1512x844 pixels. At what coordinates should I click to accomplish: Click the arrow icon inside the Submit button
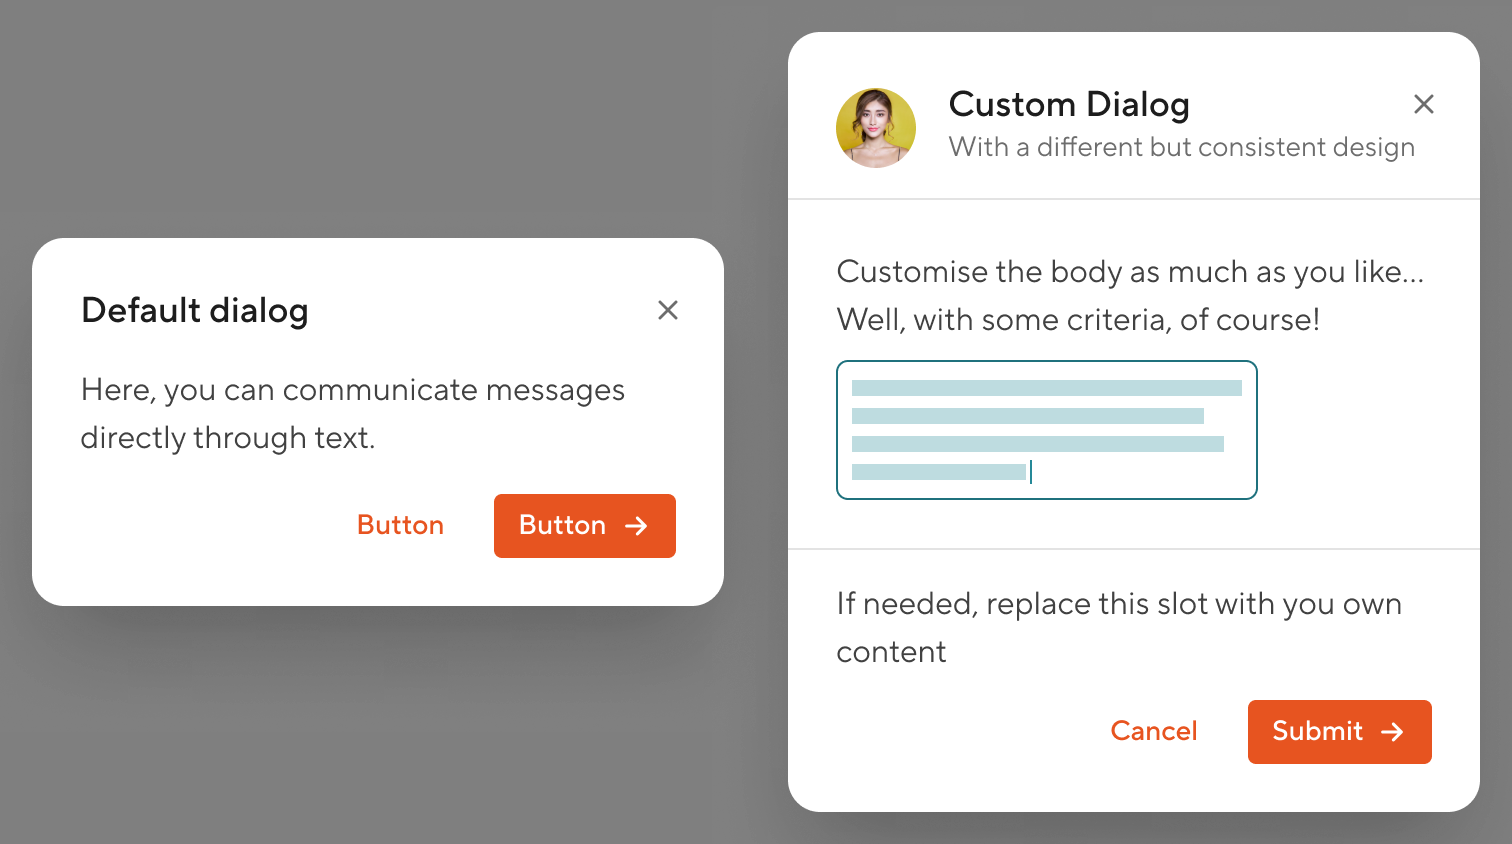click(1394, 731)
